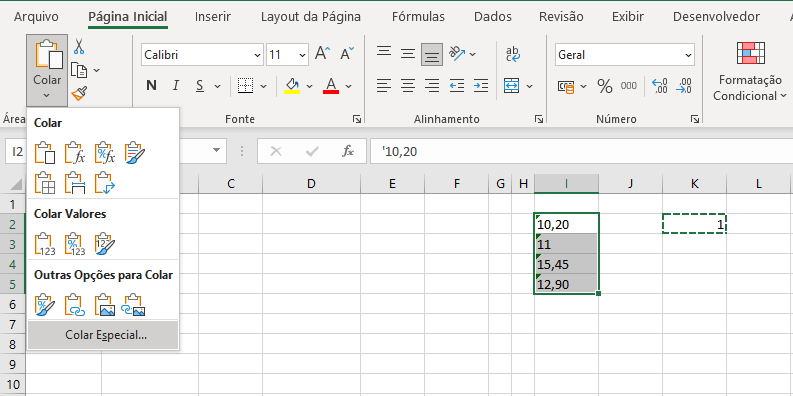
Task: Click Merge and Center icon
Action: (512, 85)
